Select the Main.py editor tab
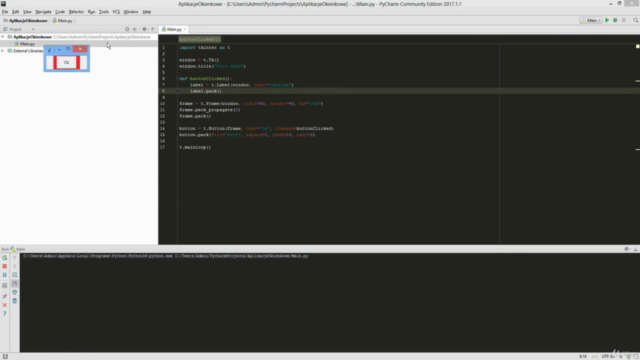 click(174, 29)
